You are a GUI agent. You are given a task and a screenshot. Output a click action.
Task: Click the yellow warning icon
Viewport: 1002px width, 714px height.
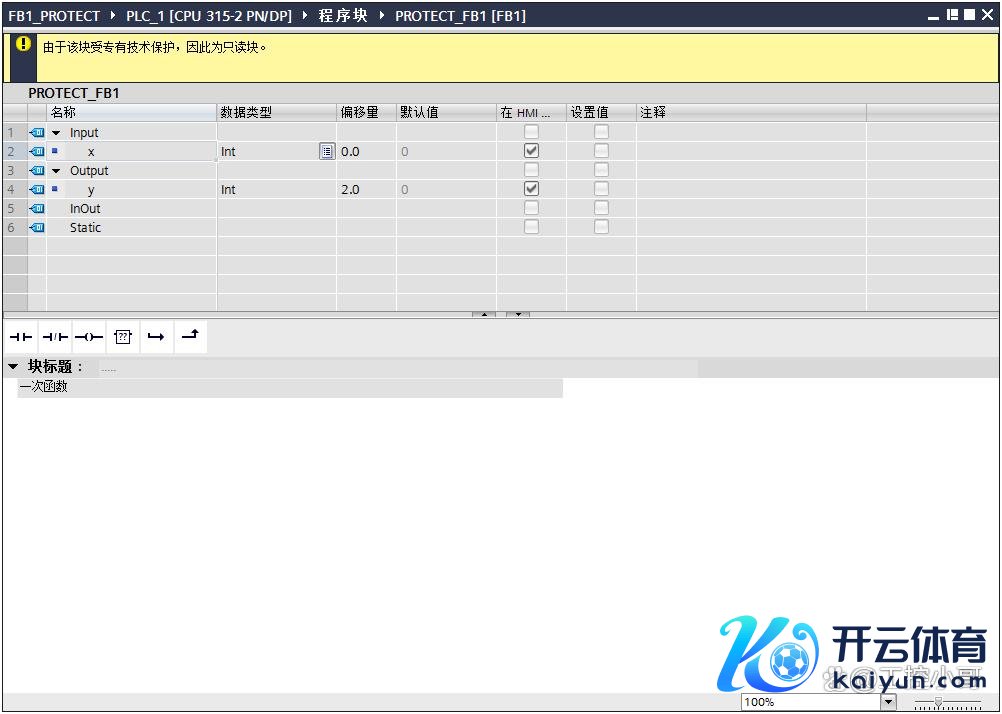(24, 45)
